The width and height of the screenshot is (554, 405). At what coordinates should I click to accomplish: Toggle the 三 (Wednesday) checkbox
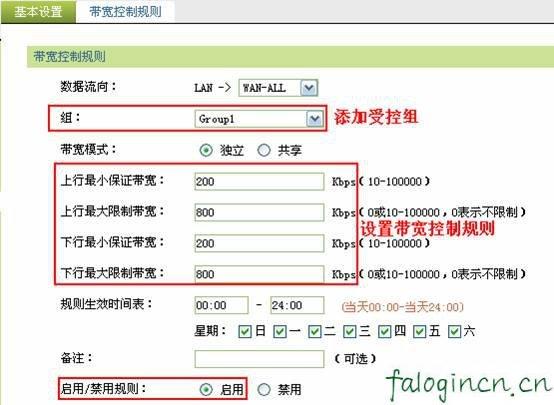[x=349, y=332]
